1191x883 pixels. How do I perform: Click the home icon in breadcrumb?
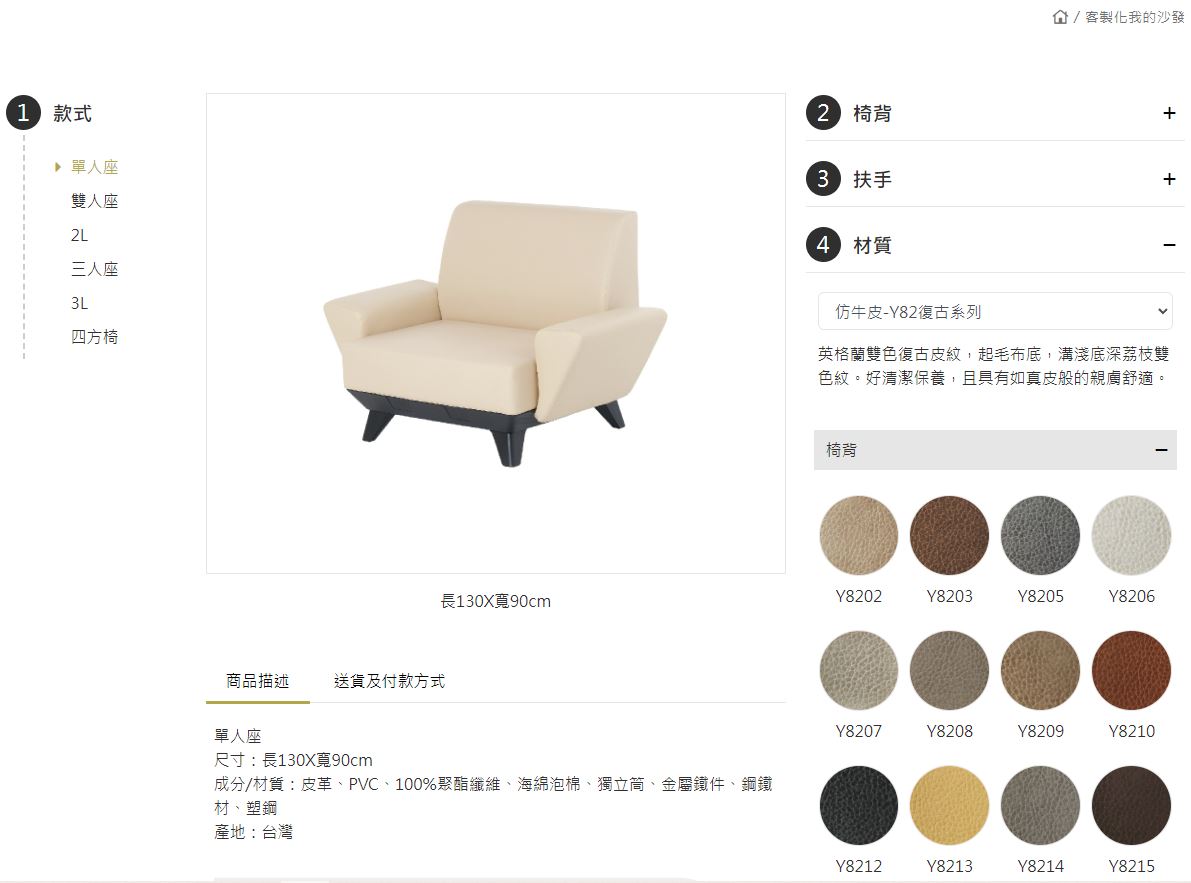coord(1060,17)
